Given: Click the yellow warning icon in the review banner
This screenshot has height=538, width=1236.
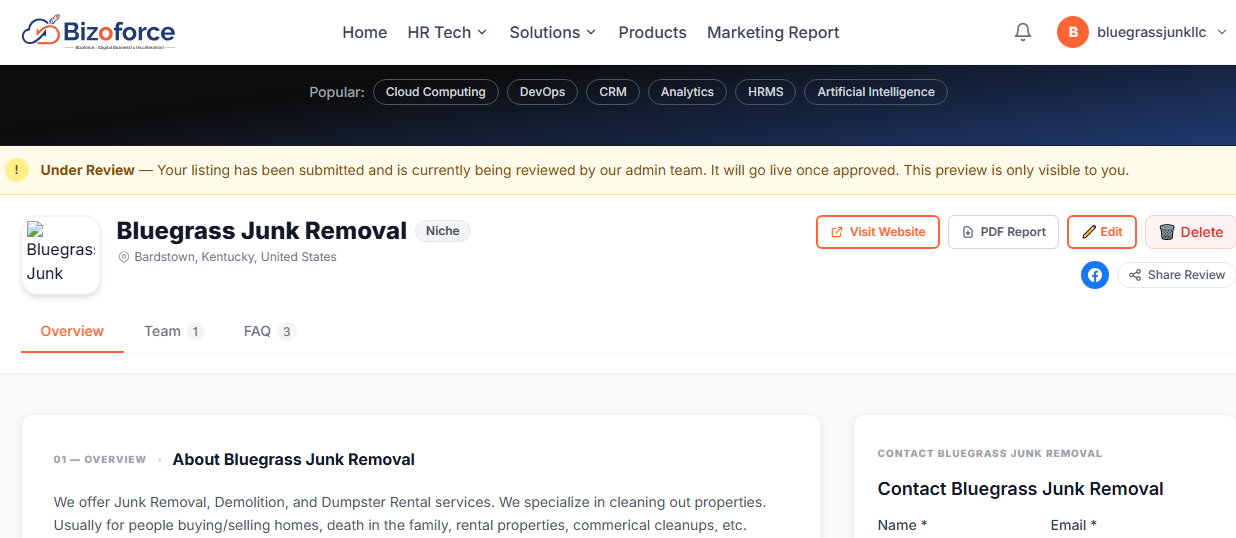Looking at the screenshot, I should pyautogui.click(x=17, y=170).
